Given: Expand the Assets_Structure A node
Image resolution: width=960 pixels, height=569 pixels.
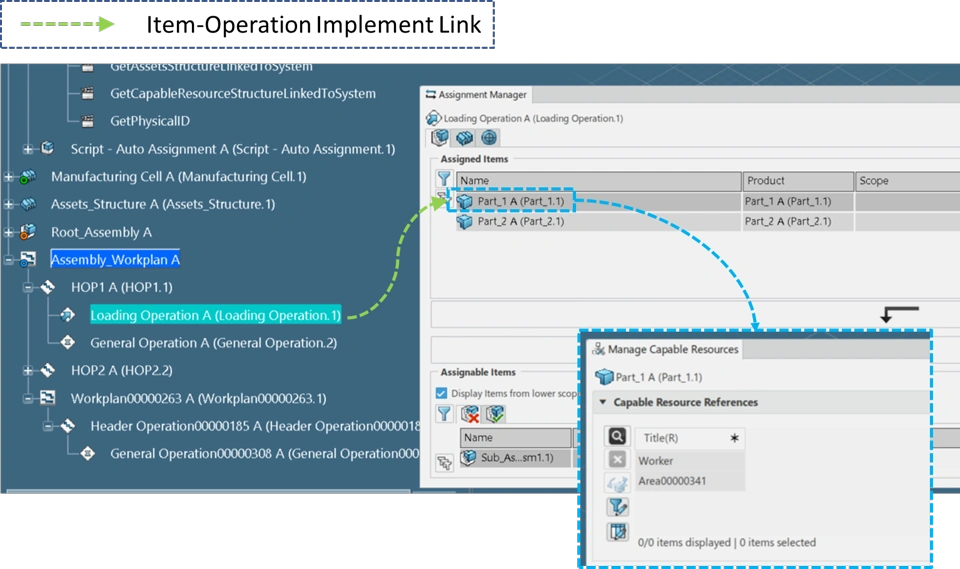Looking at the screenshot, I should point(8,205).
